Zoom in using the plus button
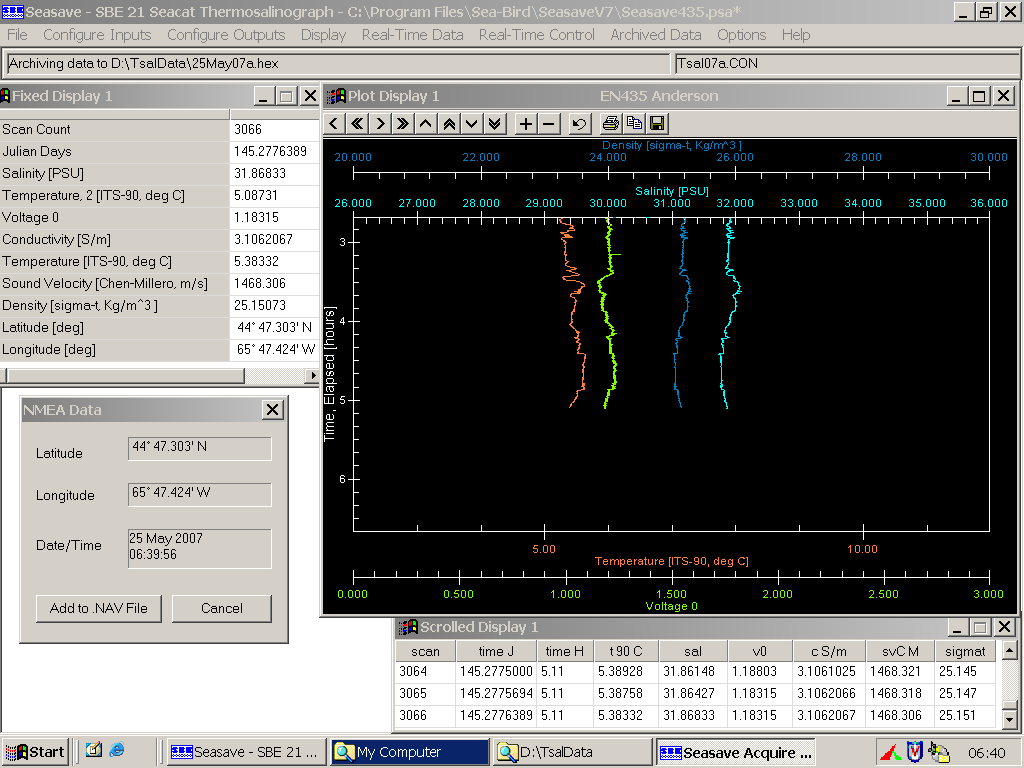The height and width of the screenshot is (768, 1024). (x=526, y=124)
